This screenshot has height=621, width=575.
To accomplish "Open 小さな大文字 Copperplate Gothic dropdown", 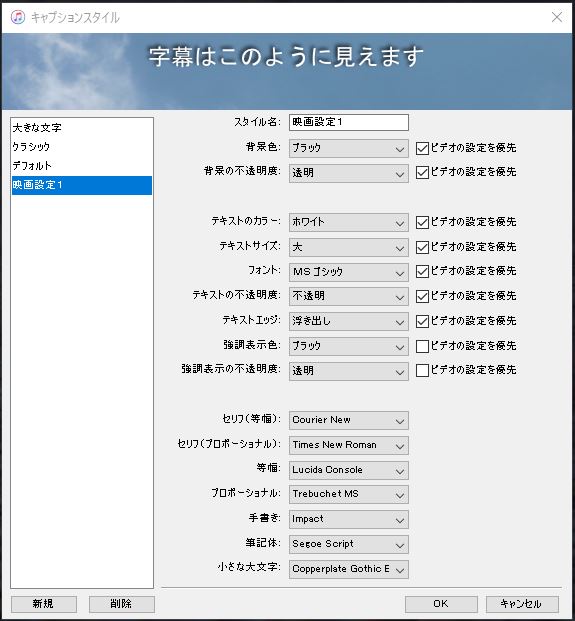I will coord(348,569).
